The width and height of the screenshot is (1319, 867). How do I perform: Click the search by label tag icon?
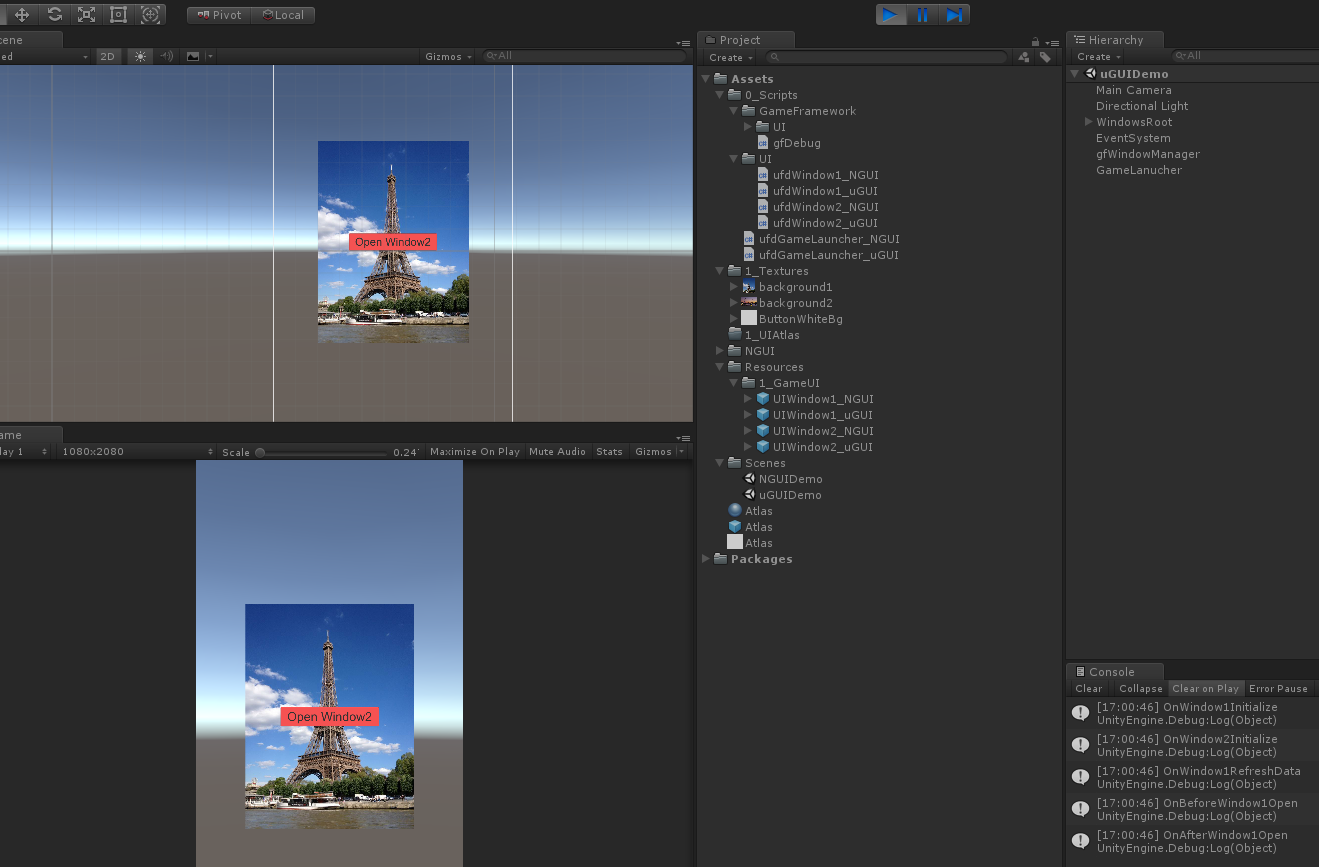[x=1045, y=58]
